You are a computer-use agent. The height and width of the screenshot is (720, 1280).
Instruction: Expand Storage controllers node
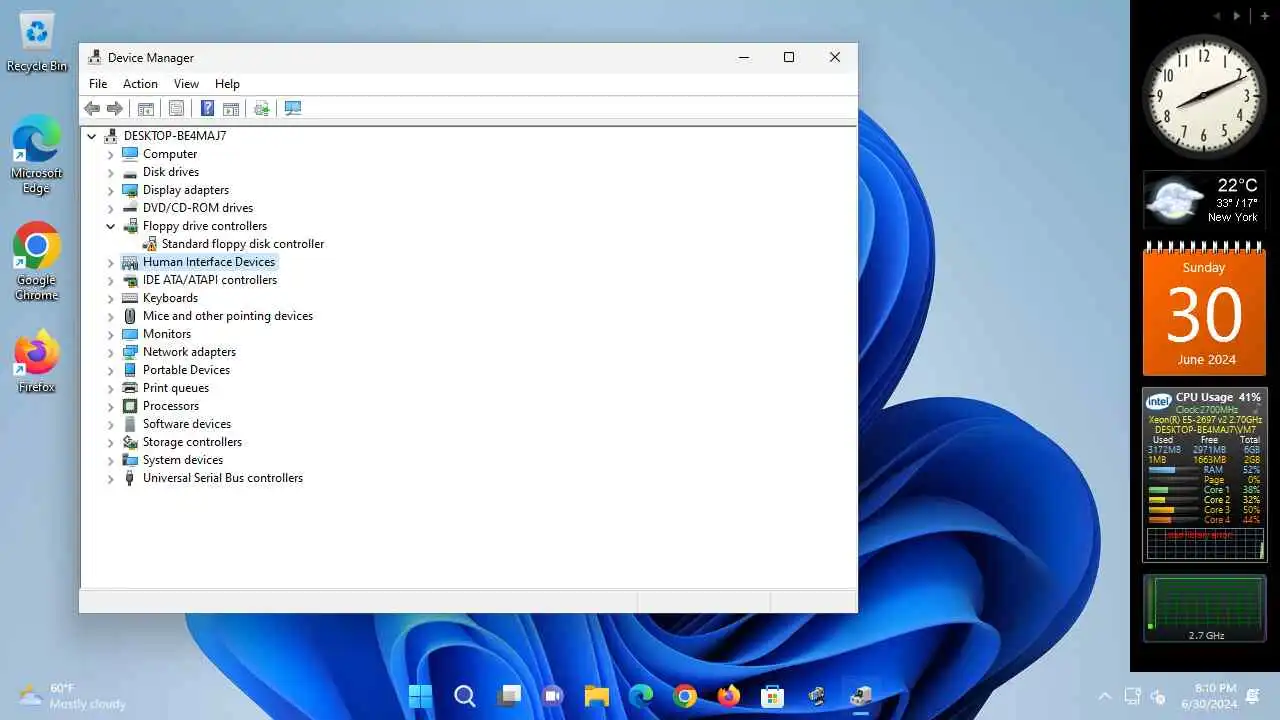(111, 442)
